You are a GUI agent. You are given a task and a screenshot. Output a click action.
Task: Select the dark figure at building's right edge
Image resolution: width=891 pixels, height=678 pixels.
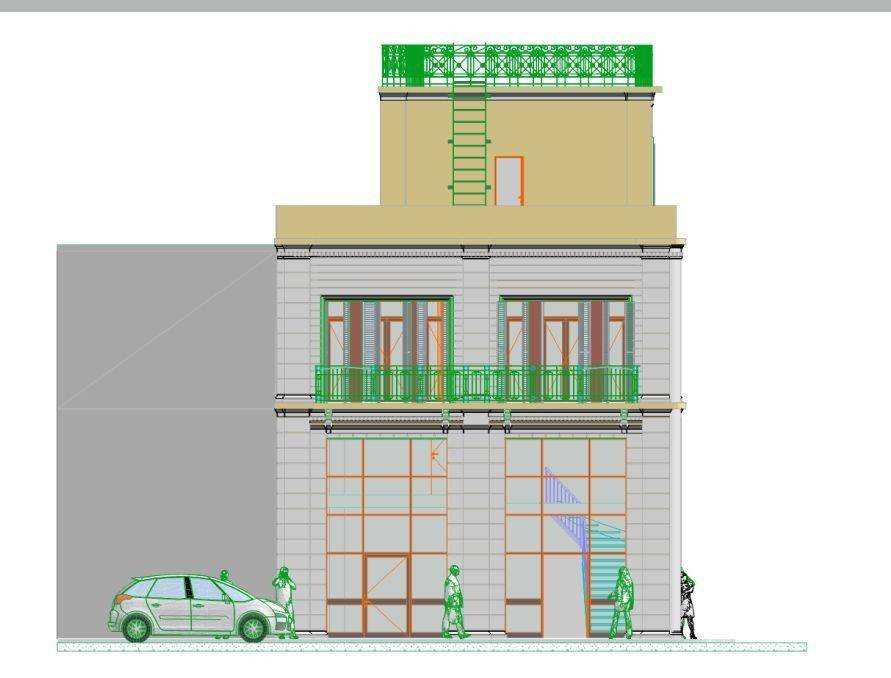[688, 604]
